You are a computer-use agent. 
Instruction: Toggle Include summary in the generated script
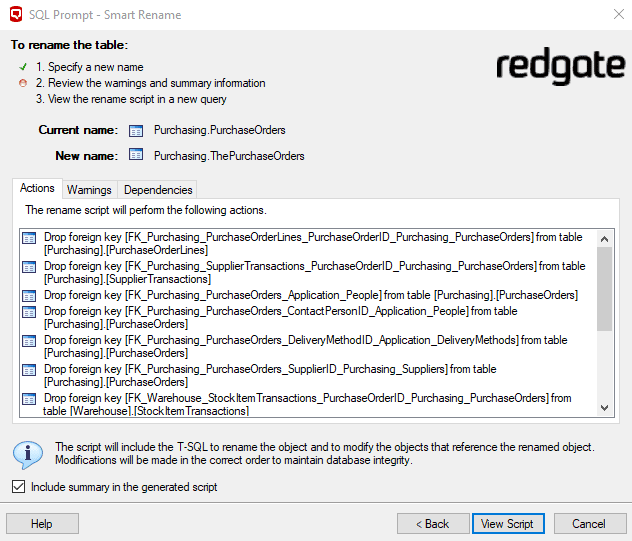click(19, 487)
